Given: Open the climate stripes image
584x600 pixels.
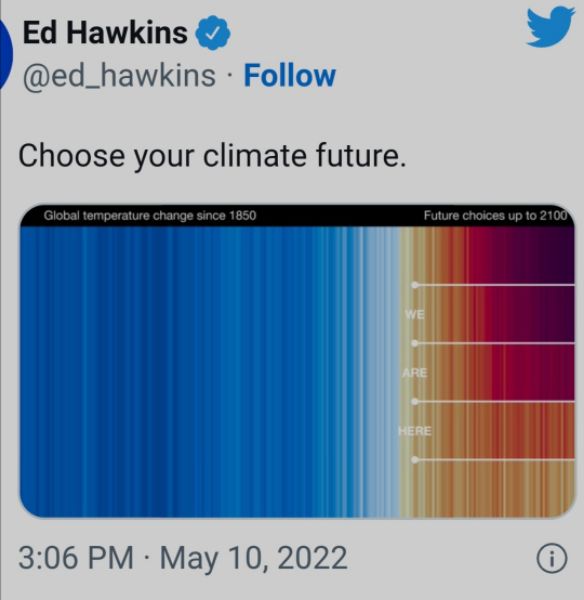Looking at the screenshot, I should pyautogui.click(x=297, y=361).
